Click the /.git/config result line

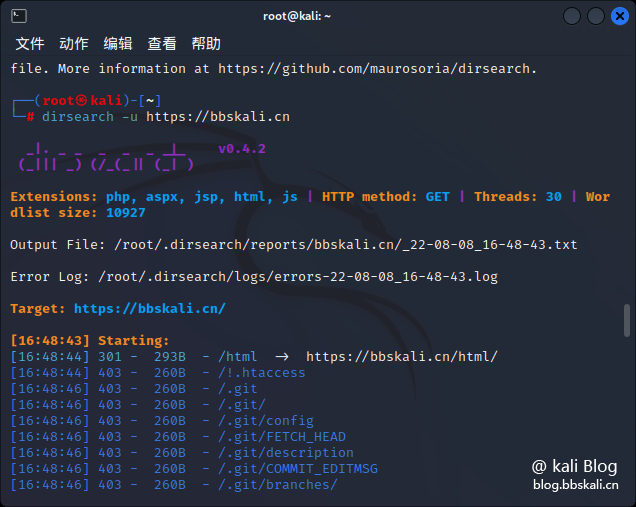[162, 421]
